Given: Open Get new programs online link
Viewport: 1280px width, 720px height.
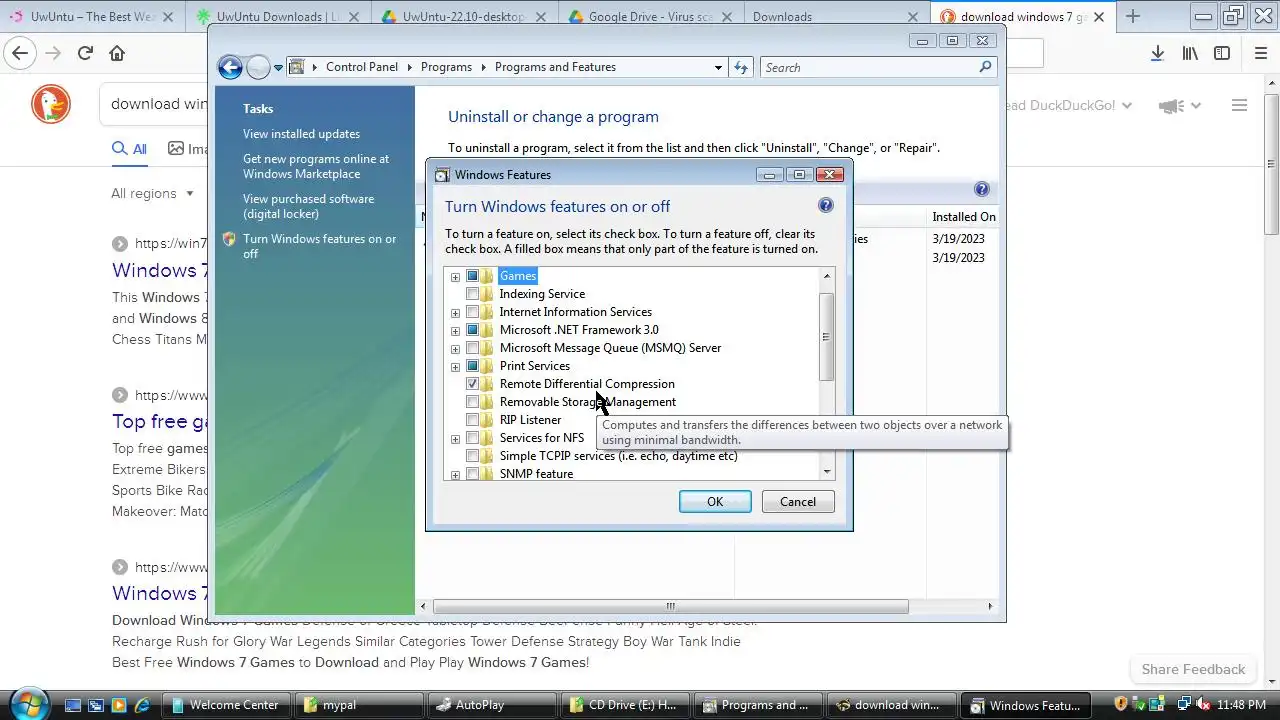Looking at the screenshot, I should tap(316, 166).
